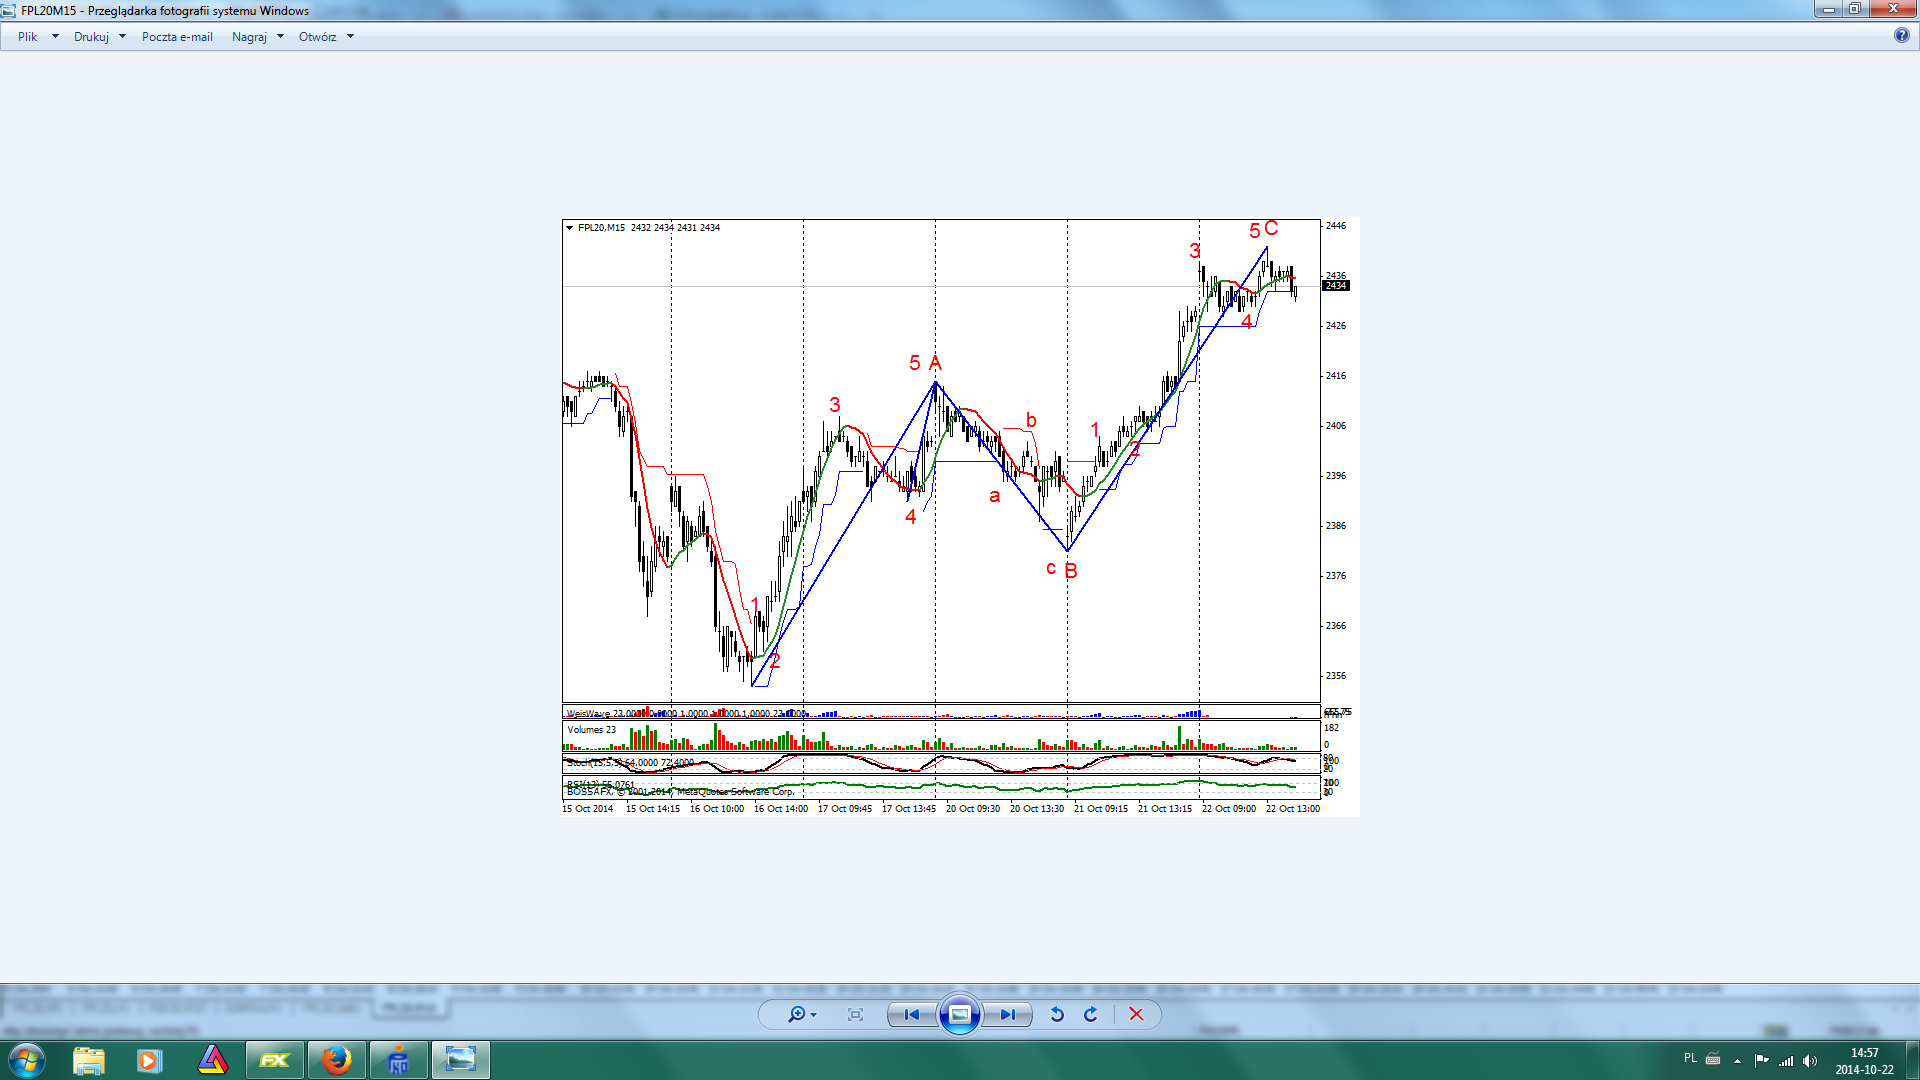This screenshot has height=1080, width=1920.
Task: Delete the current photo with the red X
Action: pos(1136,1014)
